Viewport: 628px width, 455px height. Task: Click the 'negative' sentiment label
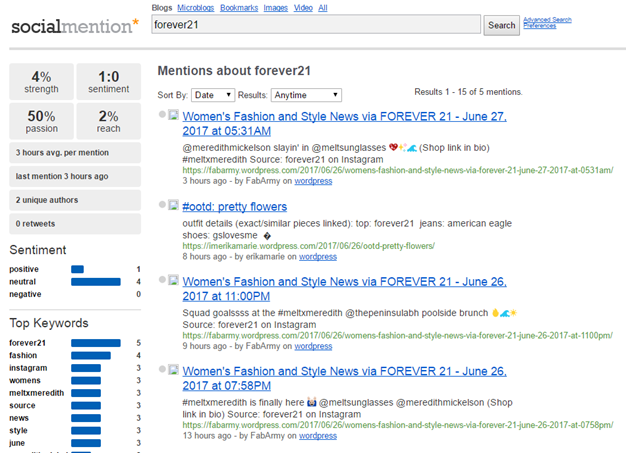coord(25,294)
